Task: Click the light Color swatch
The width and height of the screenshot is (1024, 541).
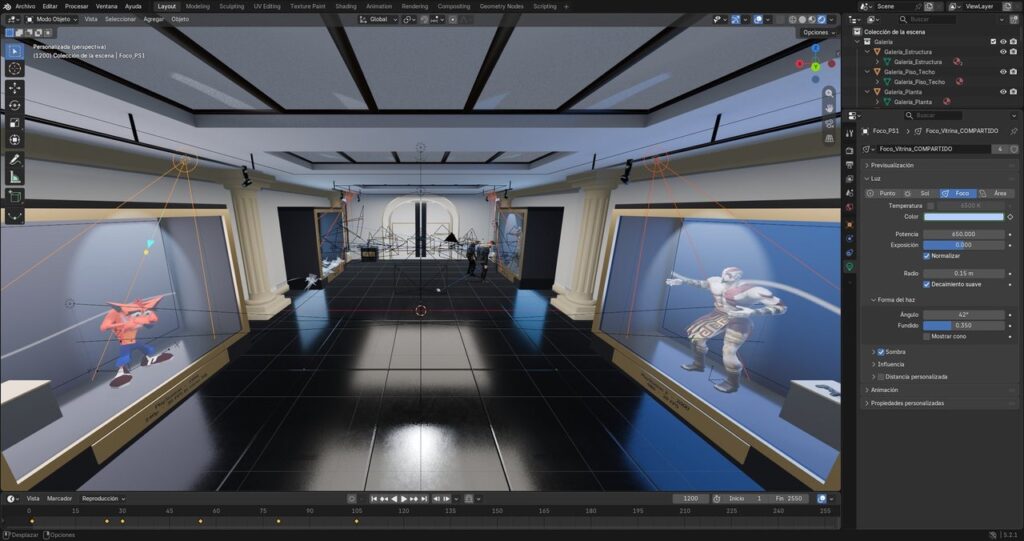Action: (963, 217)
